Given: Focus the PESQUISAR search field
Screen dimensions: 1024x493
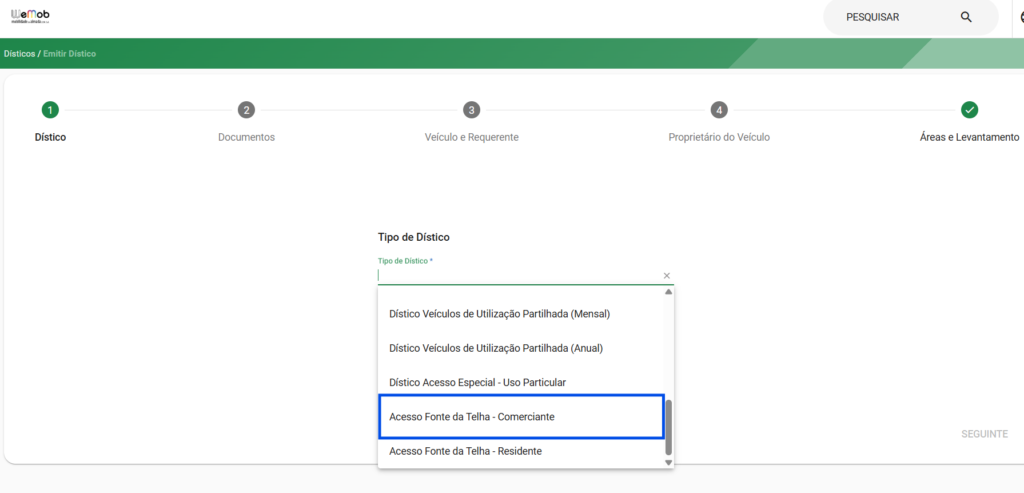Looking at the screenshot, I should pos(910,18).
